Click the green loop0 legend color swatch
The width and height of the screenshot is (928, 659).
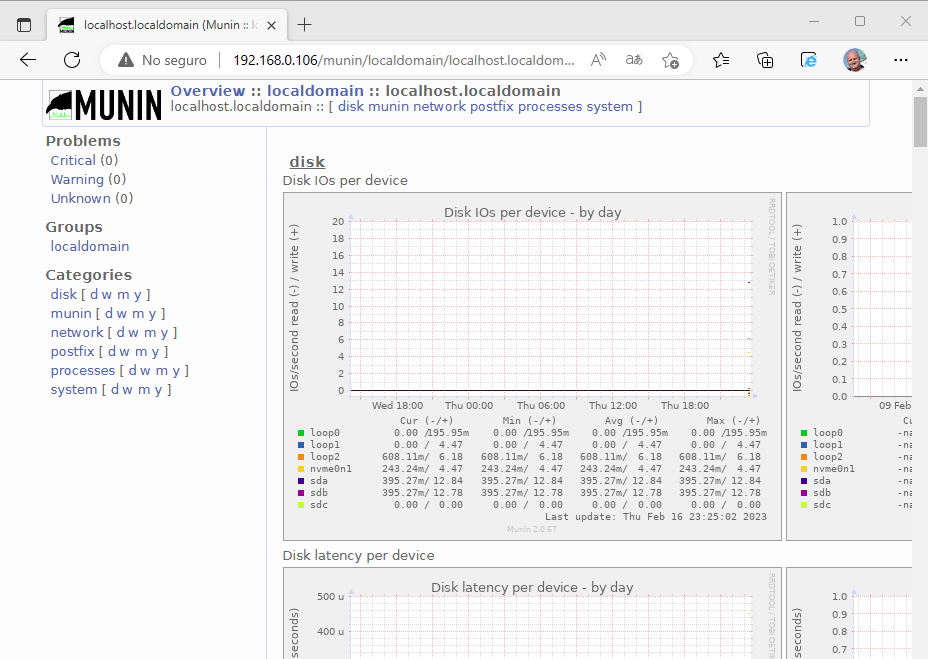click(301, 433)
